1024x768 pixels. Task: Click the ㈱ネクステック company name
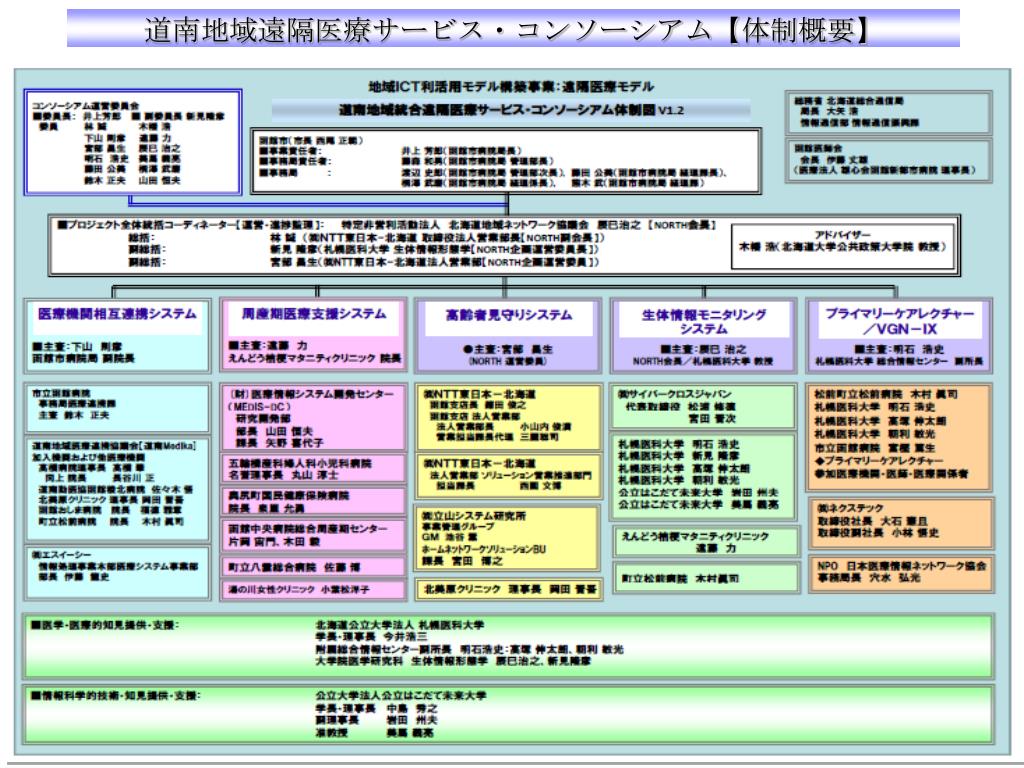(850, 507)
